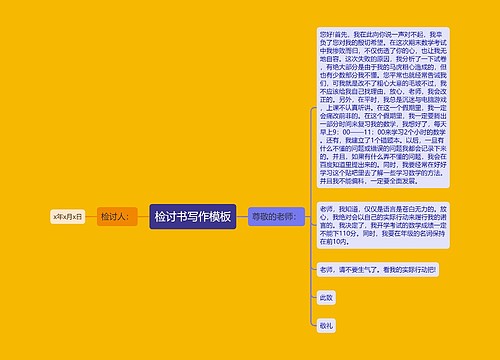Click the paragraph node starting 老师,我知道

(383, 225)
